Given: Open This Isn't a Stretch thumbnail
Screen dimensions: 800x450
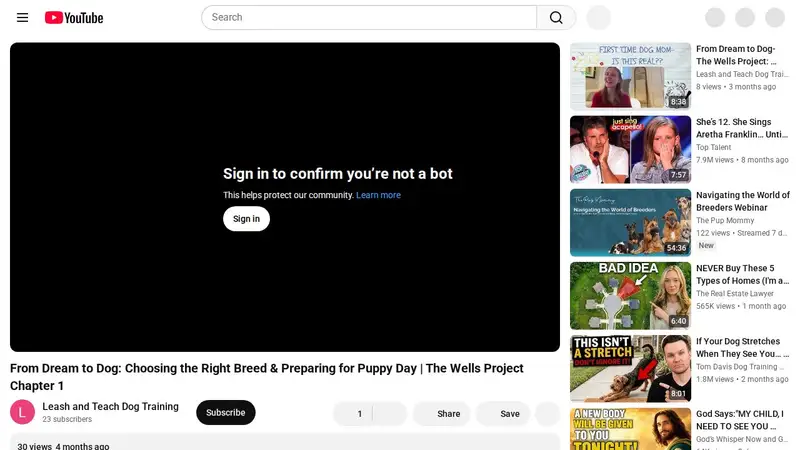Looking at the screenshot, I should point(630,368).
